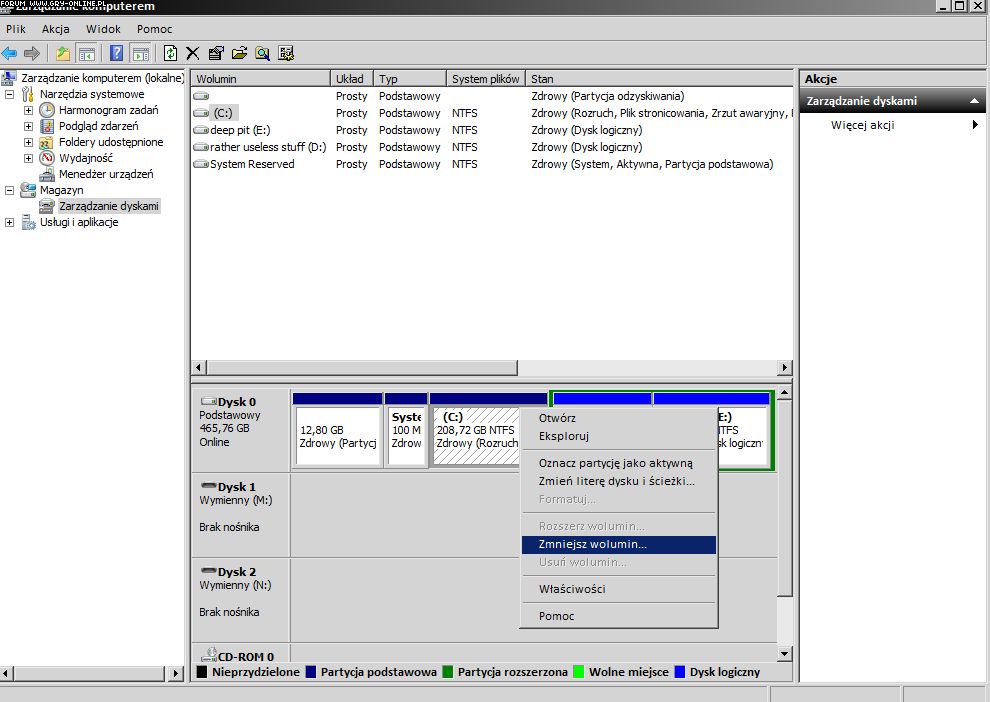Expand Usługi i aplikacje branch
This screenshot has width=990, height=702.
click(9, 222)
